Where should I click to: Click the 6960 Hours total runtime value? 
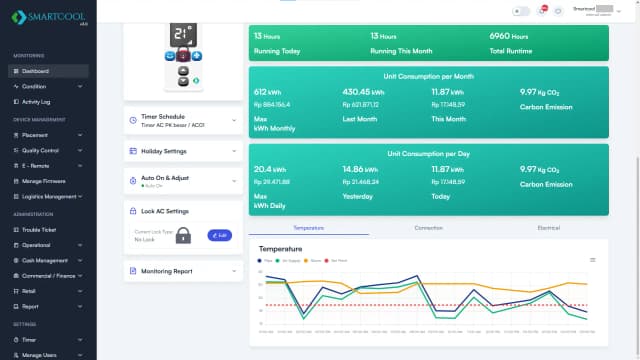tap(509, 36)
